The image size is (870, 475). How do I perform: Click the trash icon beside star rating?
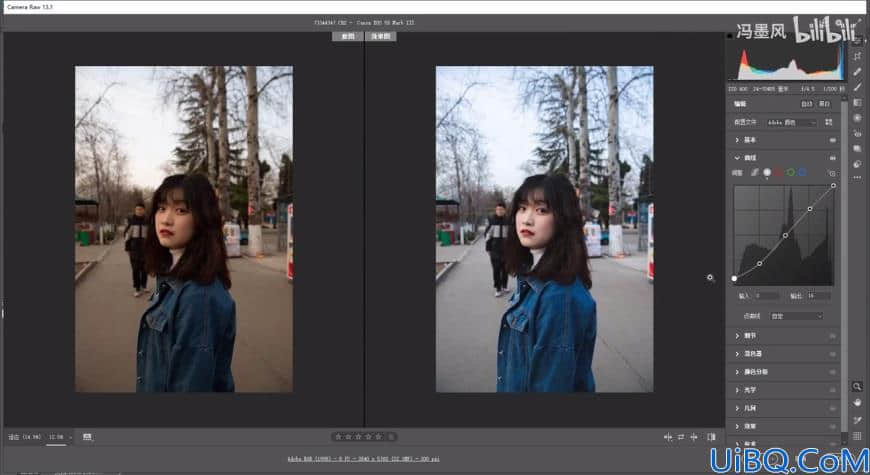point(391,437)
